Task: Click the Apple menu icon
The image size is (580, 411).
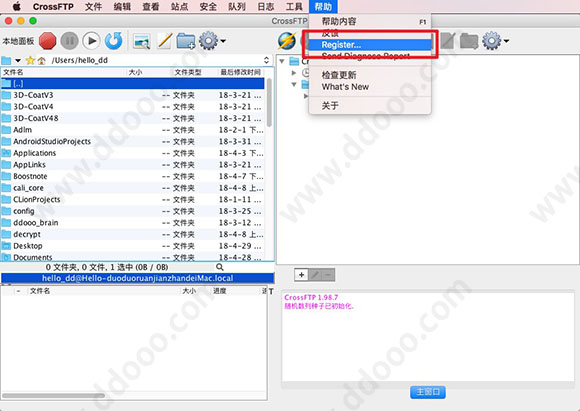Action: (x=17, y=6)
